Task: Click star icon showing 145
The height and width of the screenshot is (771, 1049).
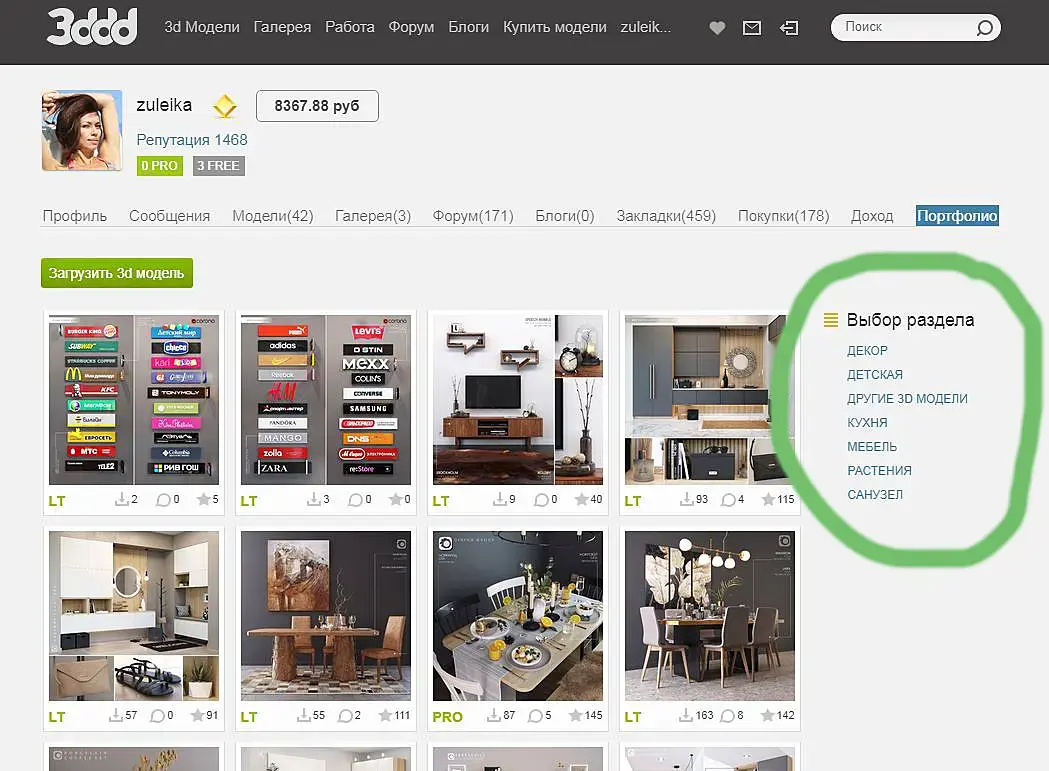Action: pyautogui.click(x=575, y=715)
